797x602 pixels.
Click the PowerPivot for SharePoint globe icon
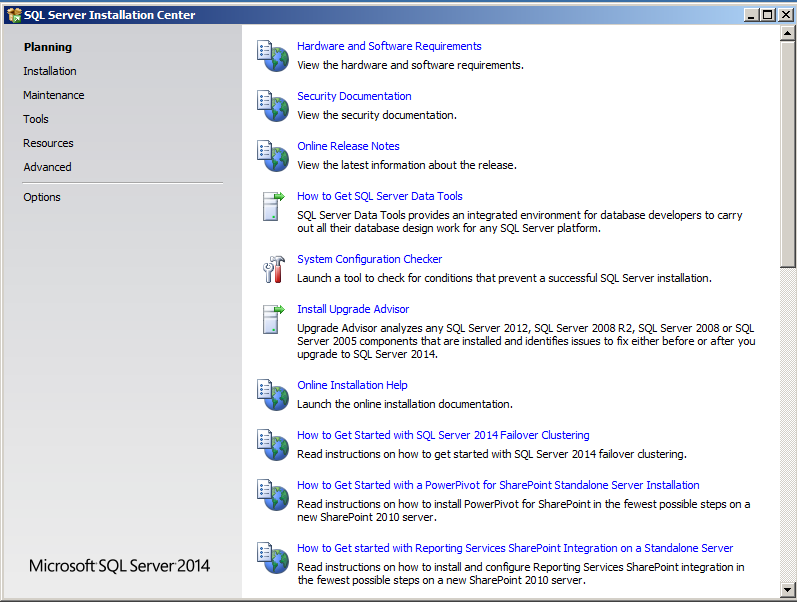coord(272,495)
